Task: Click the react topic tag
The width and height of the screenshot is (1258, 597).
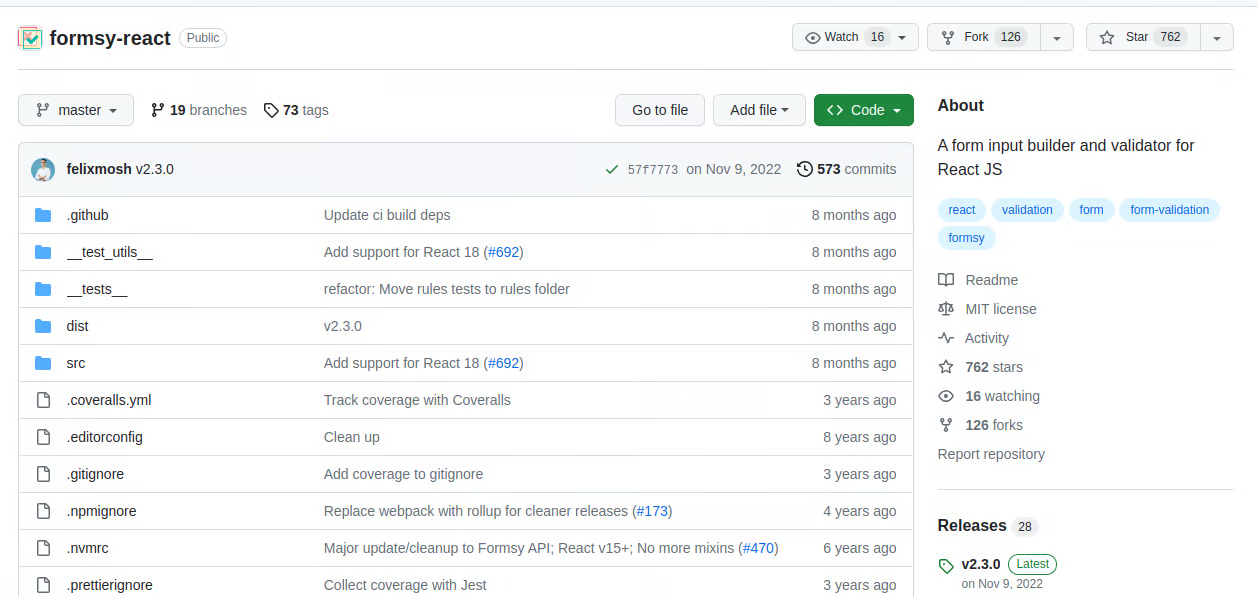Action: click(x=961, y=210)
